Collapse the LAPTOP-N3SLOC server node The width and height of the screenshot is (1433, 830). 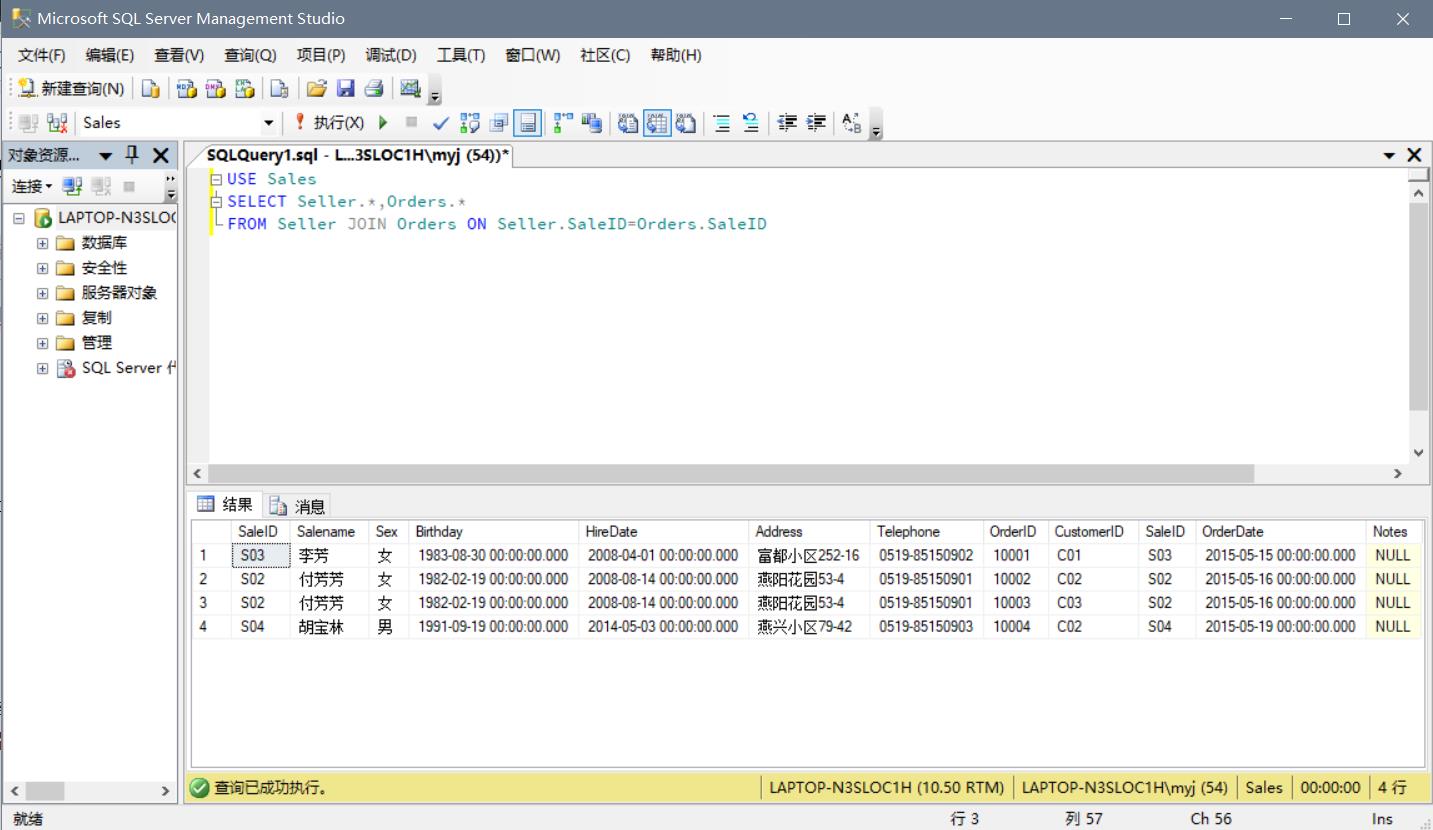[18, 218]
